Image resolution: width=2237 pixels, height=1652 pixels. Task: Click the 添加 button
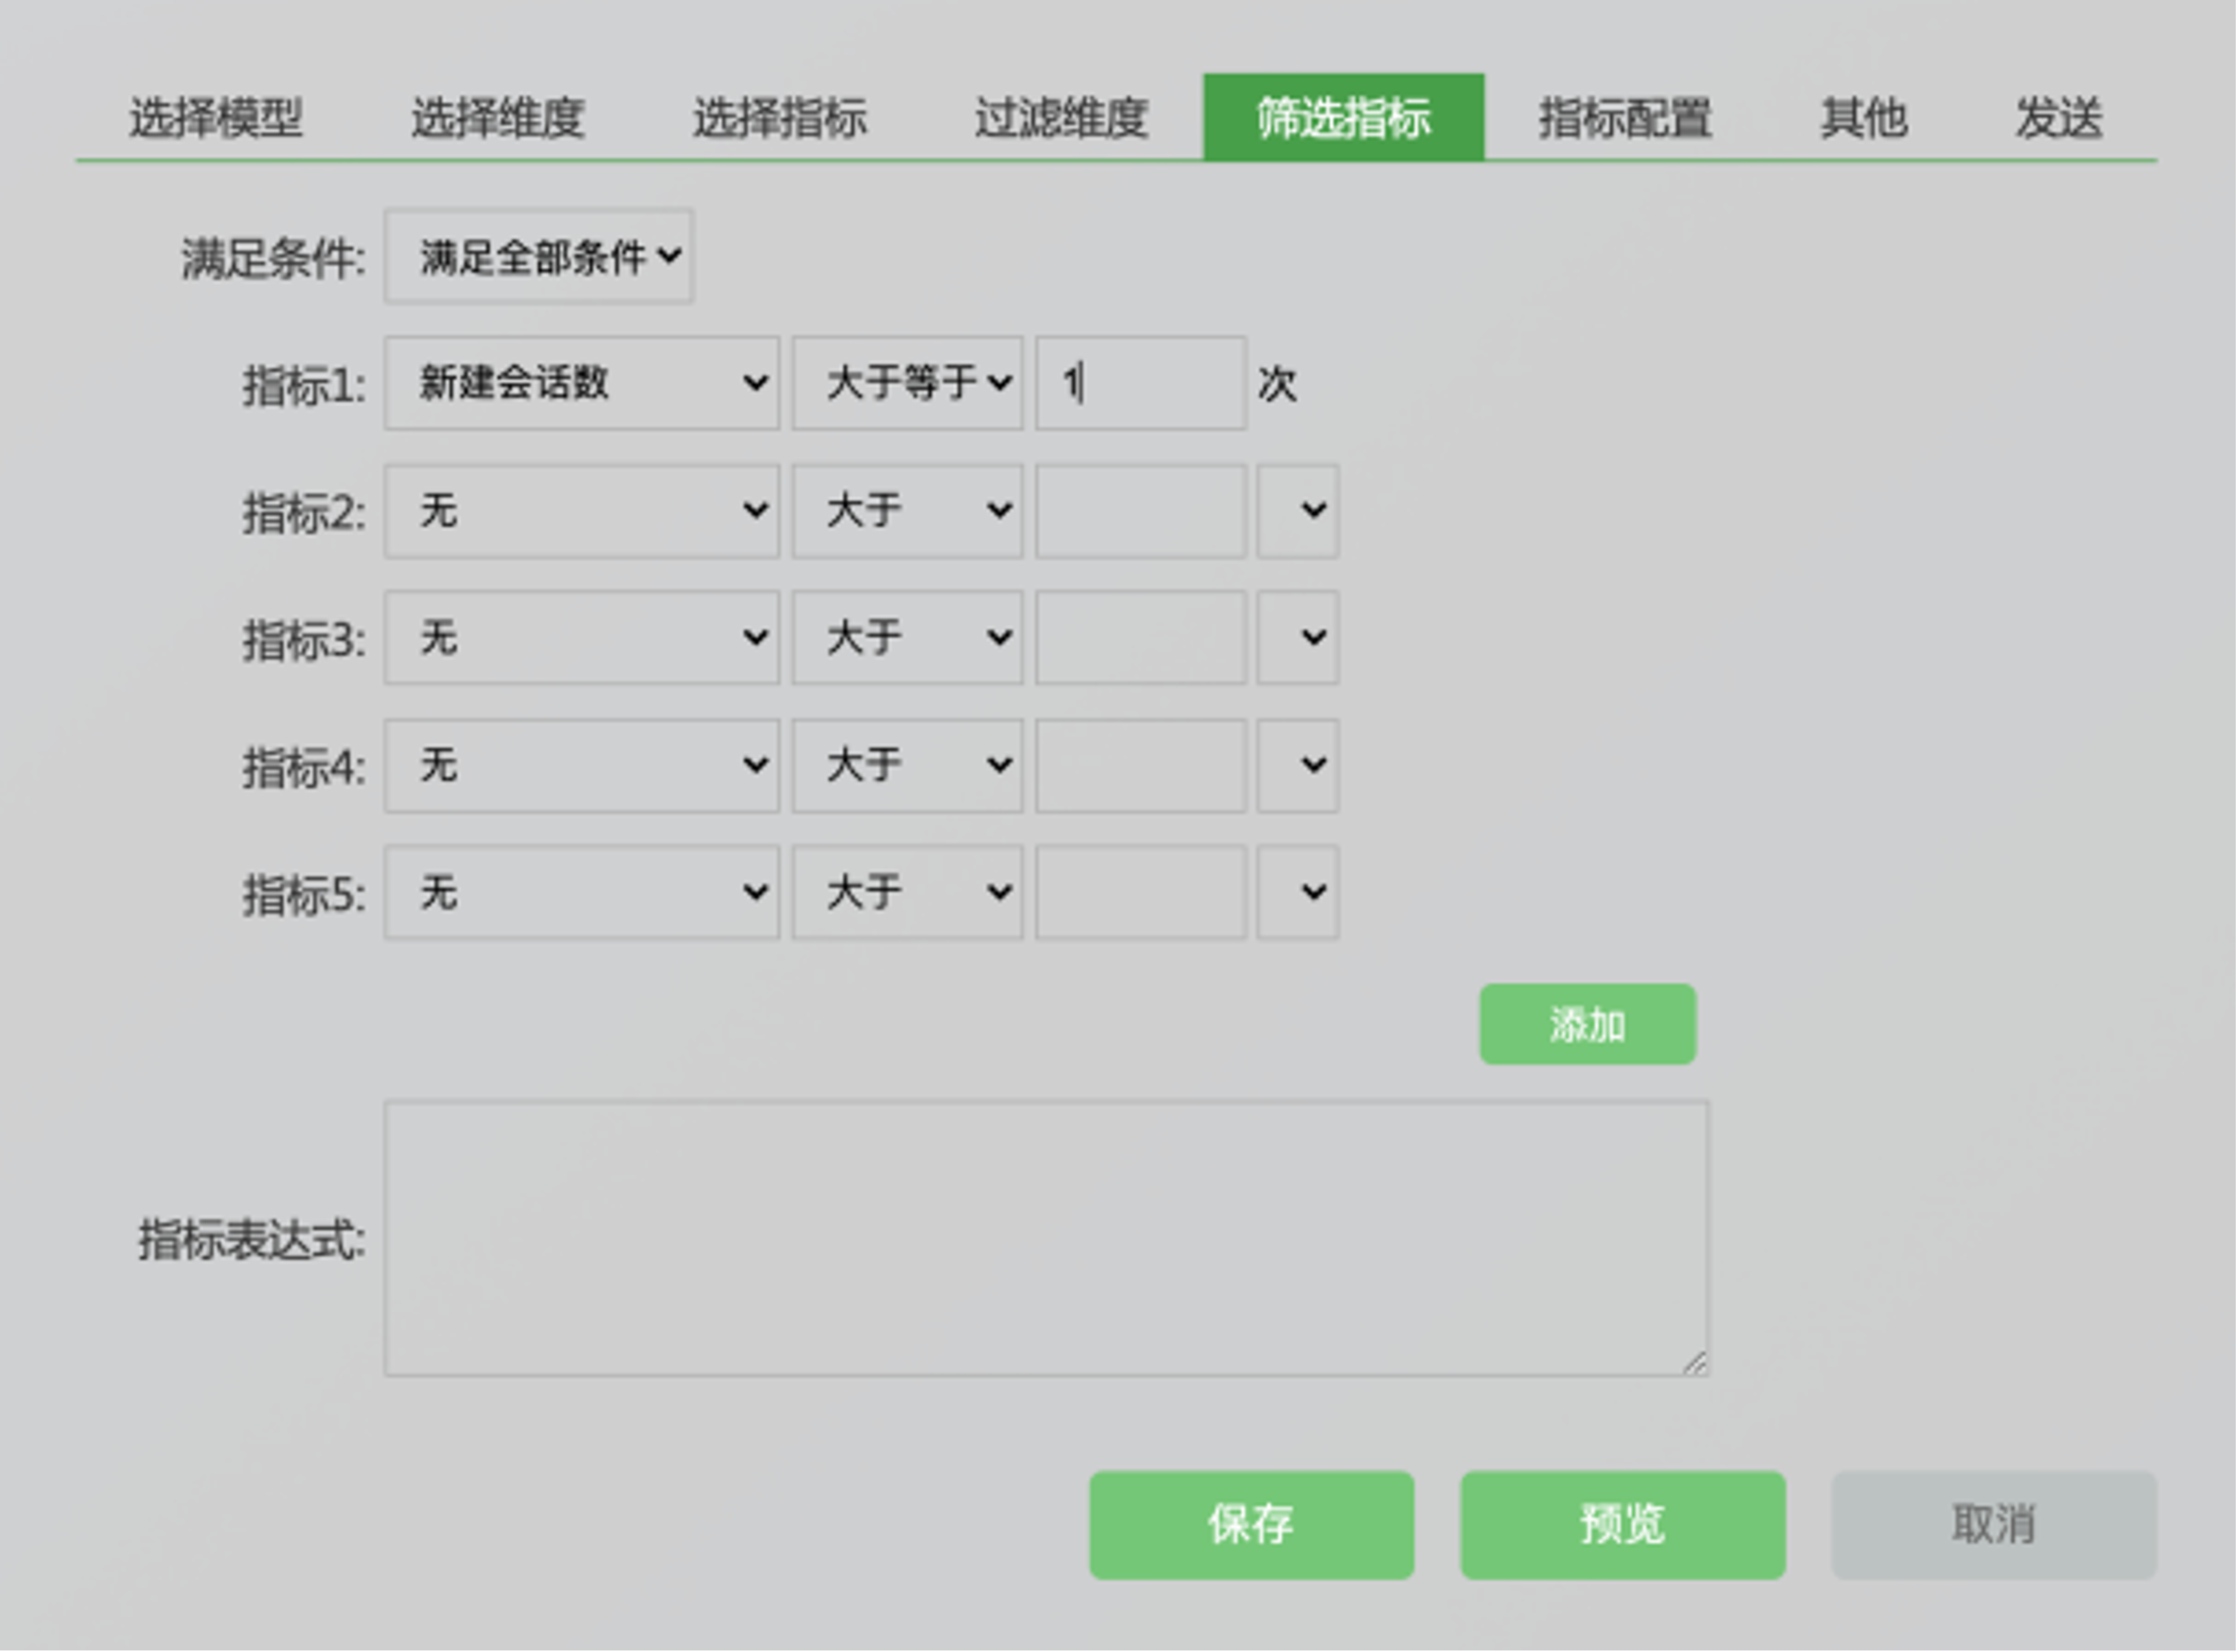pyautogui.click(x=1587, y=1024)
